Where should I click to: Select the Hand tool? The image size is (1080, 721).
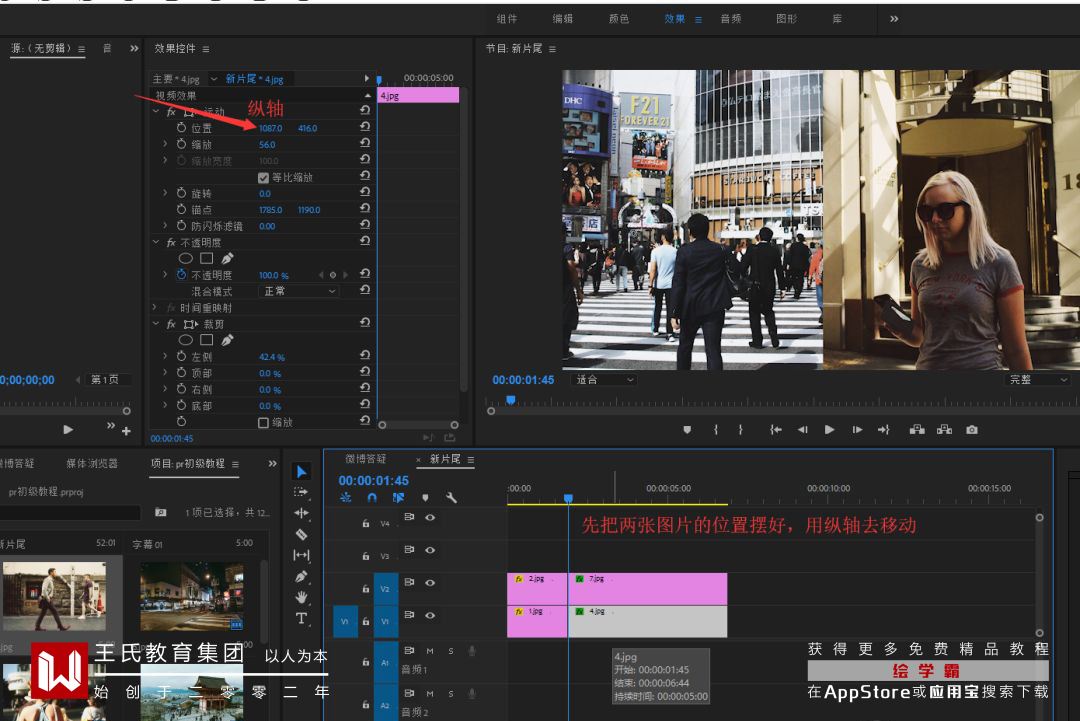(302, 597)
